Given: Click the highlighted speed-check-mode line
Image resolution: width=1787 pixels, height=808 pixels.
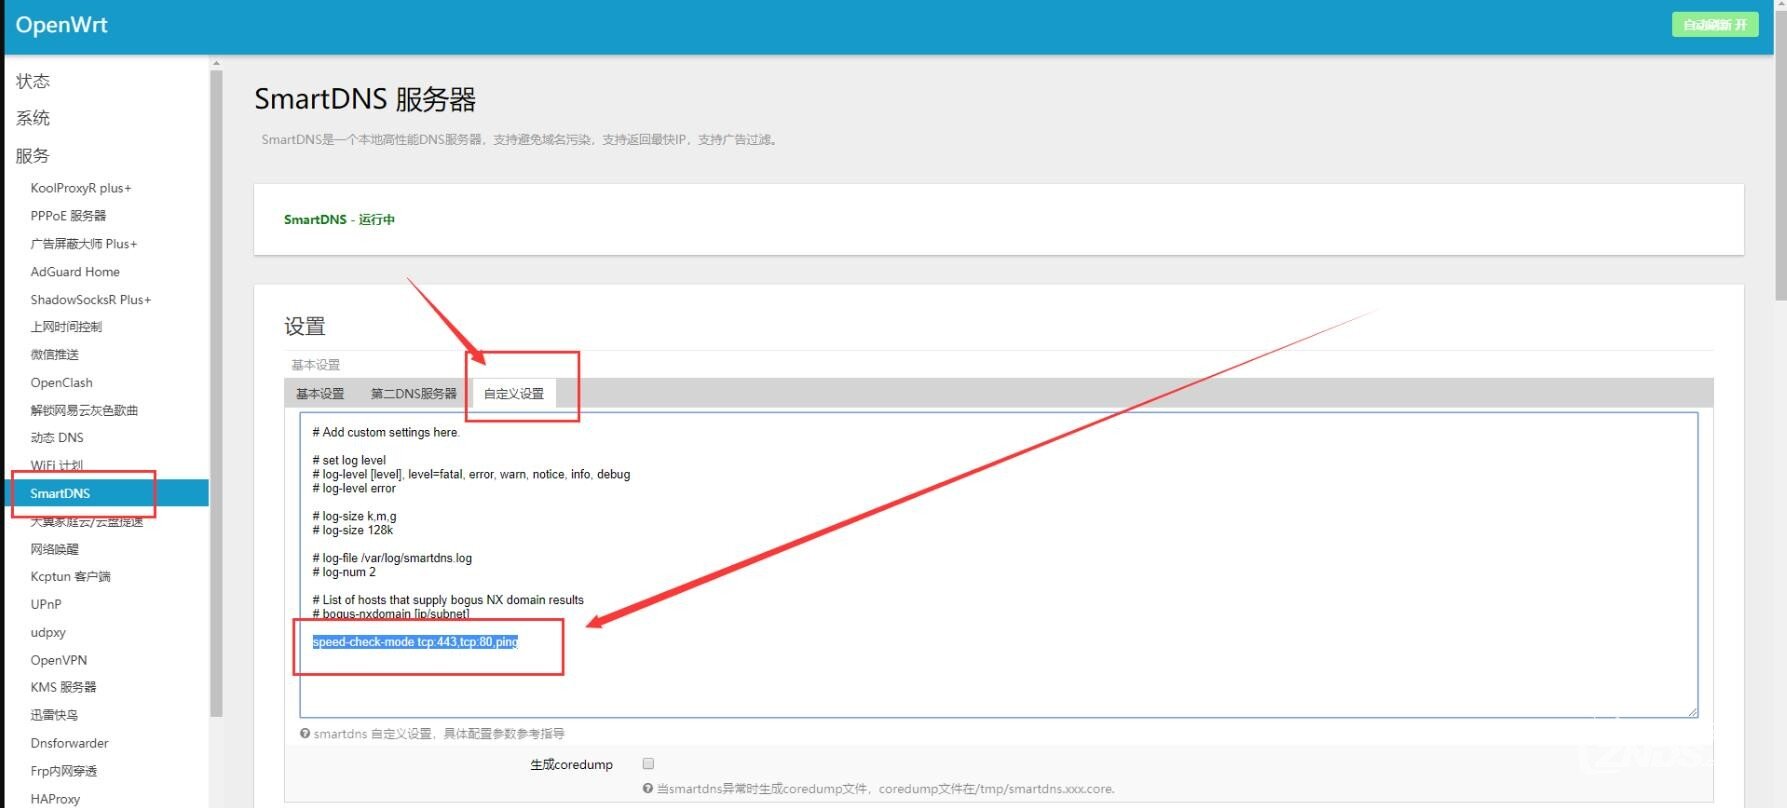Looking at the screenshot, I should [415, 642].
